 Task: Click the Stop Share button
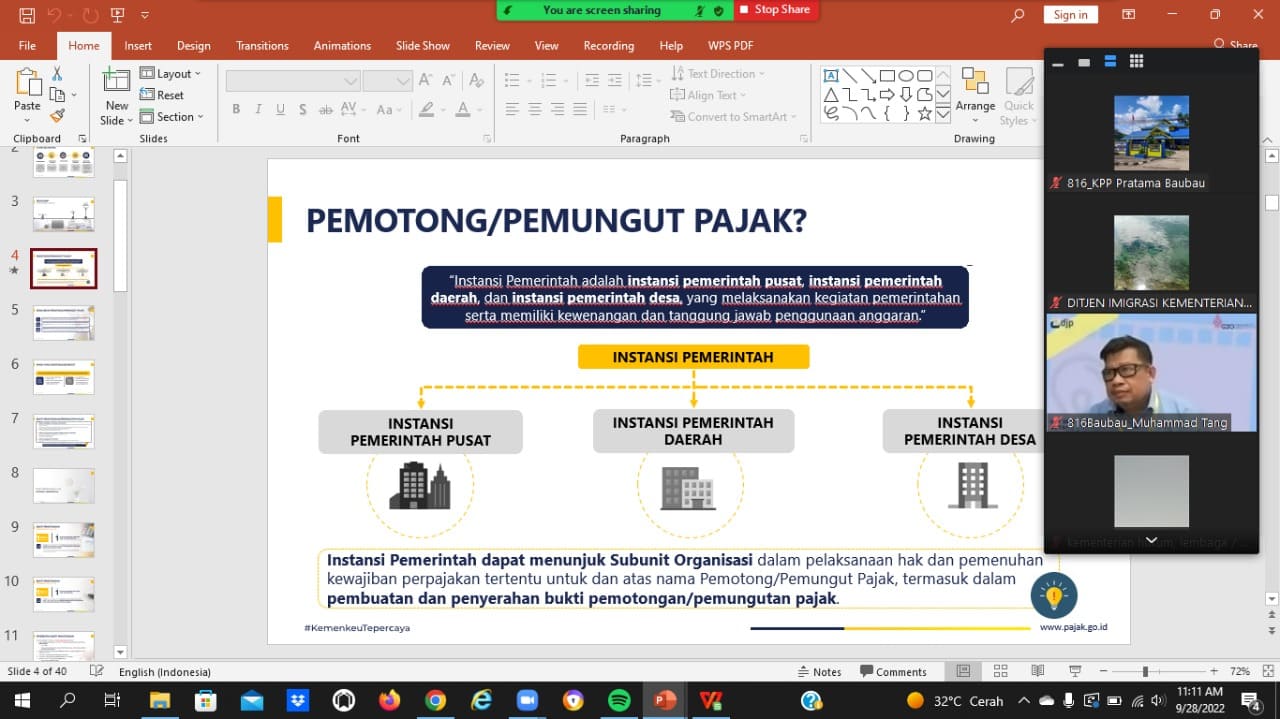tap(775, 10)
